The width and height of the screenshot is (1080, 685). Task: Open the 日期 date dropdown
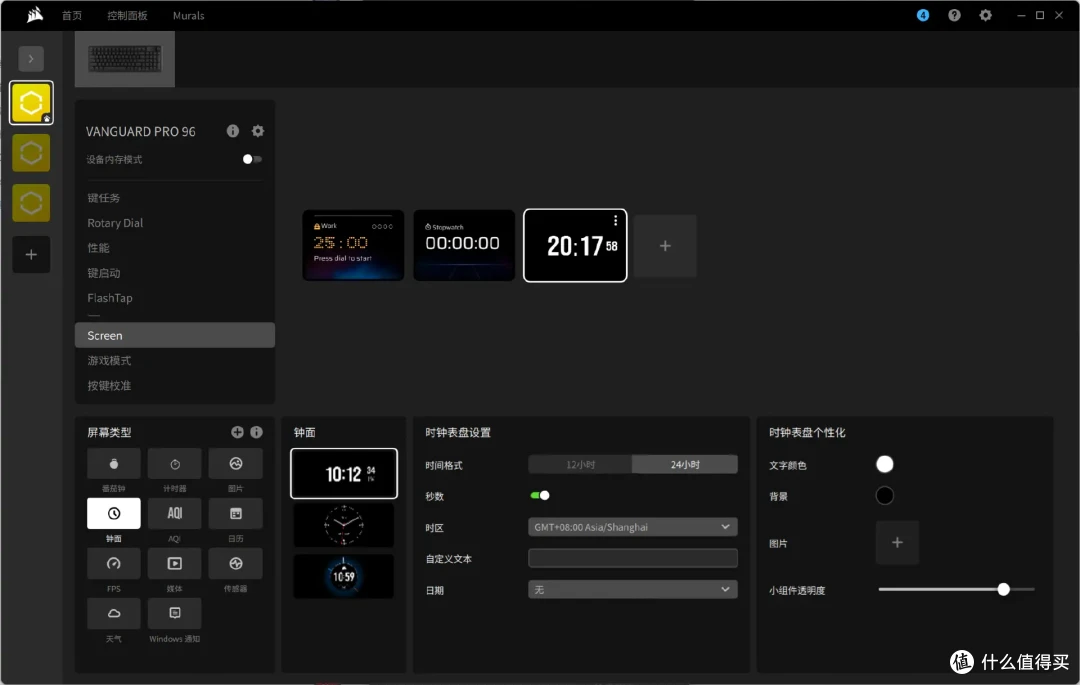pyautogui.click(x=632, y=589)
